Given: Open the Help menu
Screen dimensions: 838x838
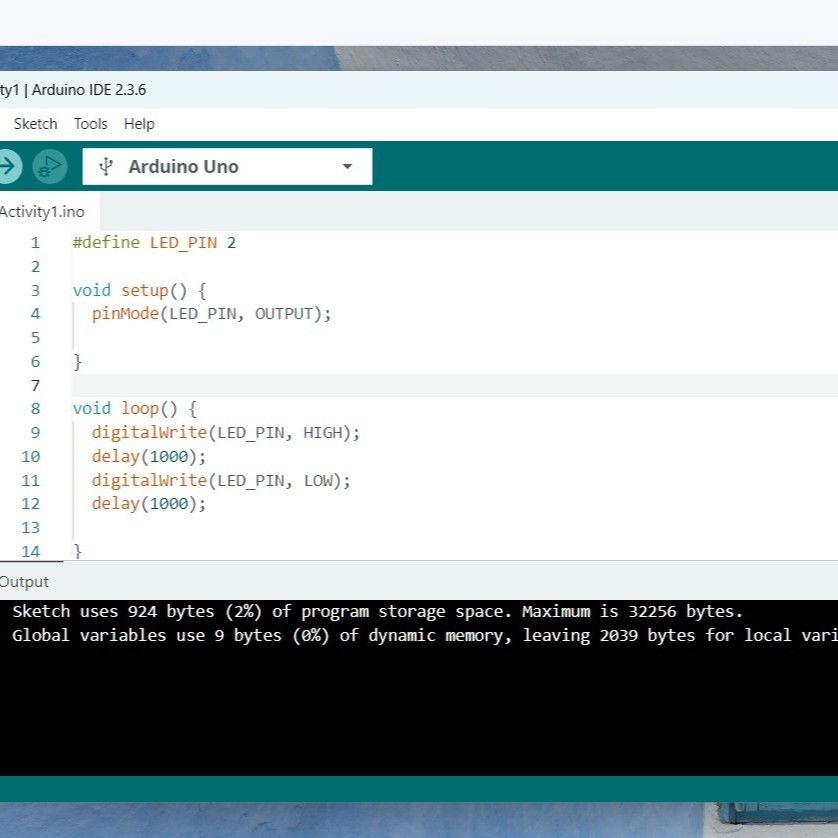Looking at the screenshot, I should [x=139, y=123].
